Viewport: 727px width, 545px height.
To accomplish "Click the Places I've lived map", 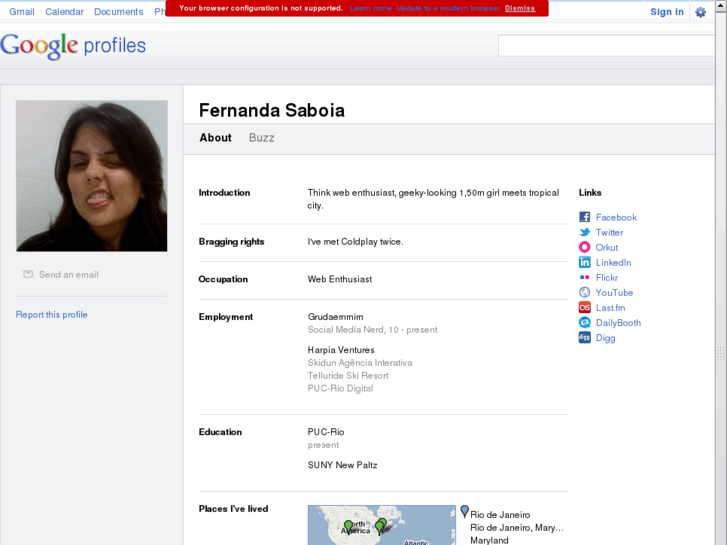I will pyautogui.click(x=382, y=525).
